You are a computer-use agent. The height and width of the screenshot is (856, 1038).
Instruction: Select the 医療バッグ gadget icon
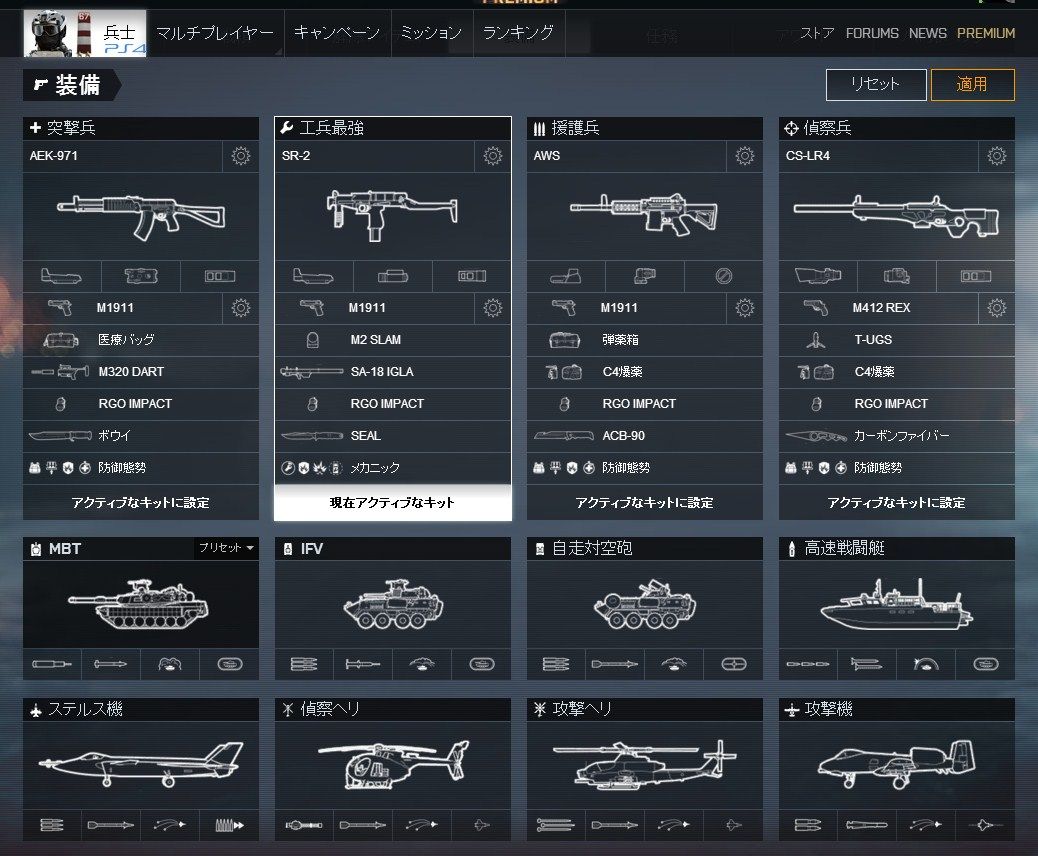(61, 340)
